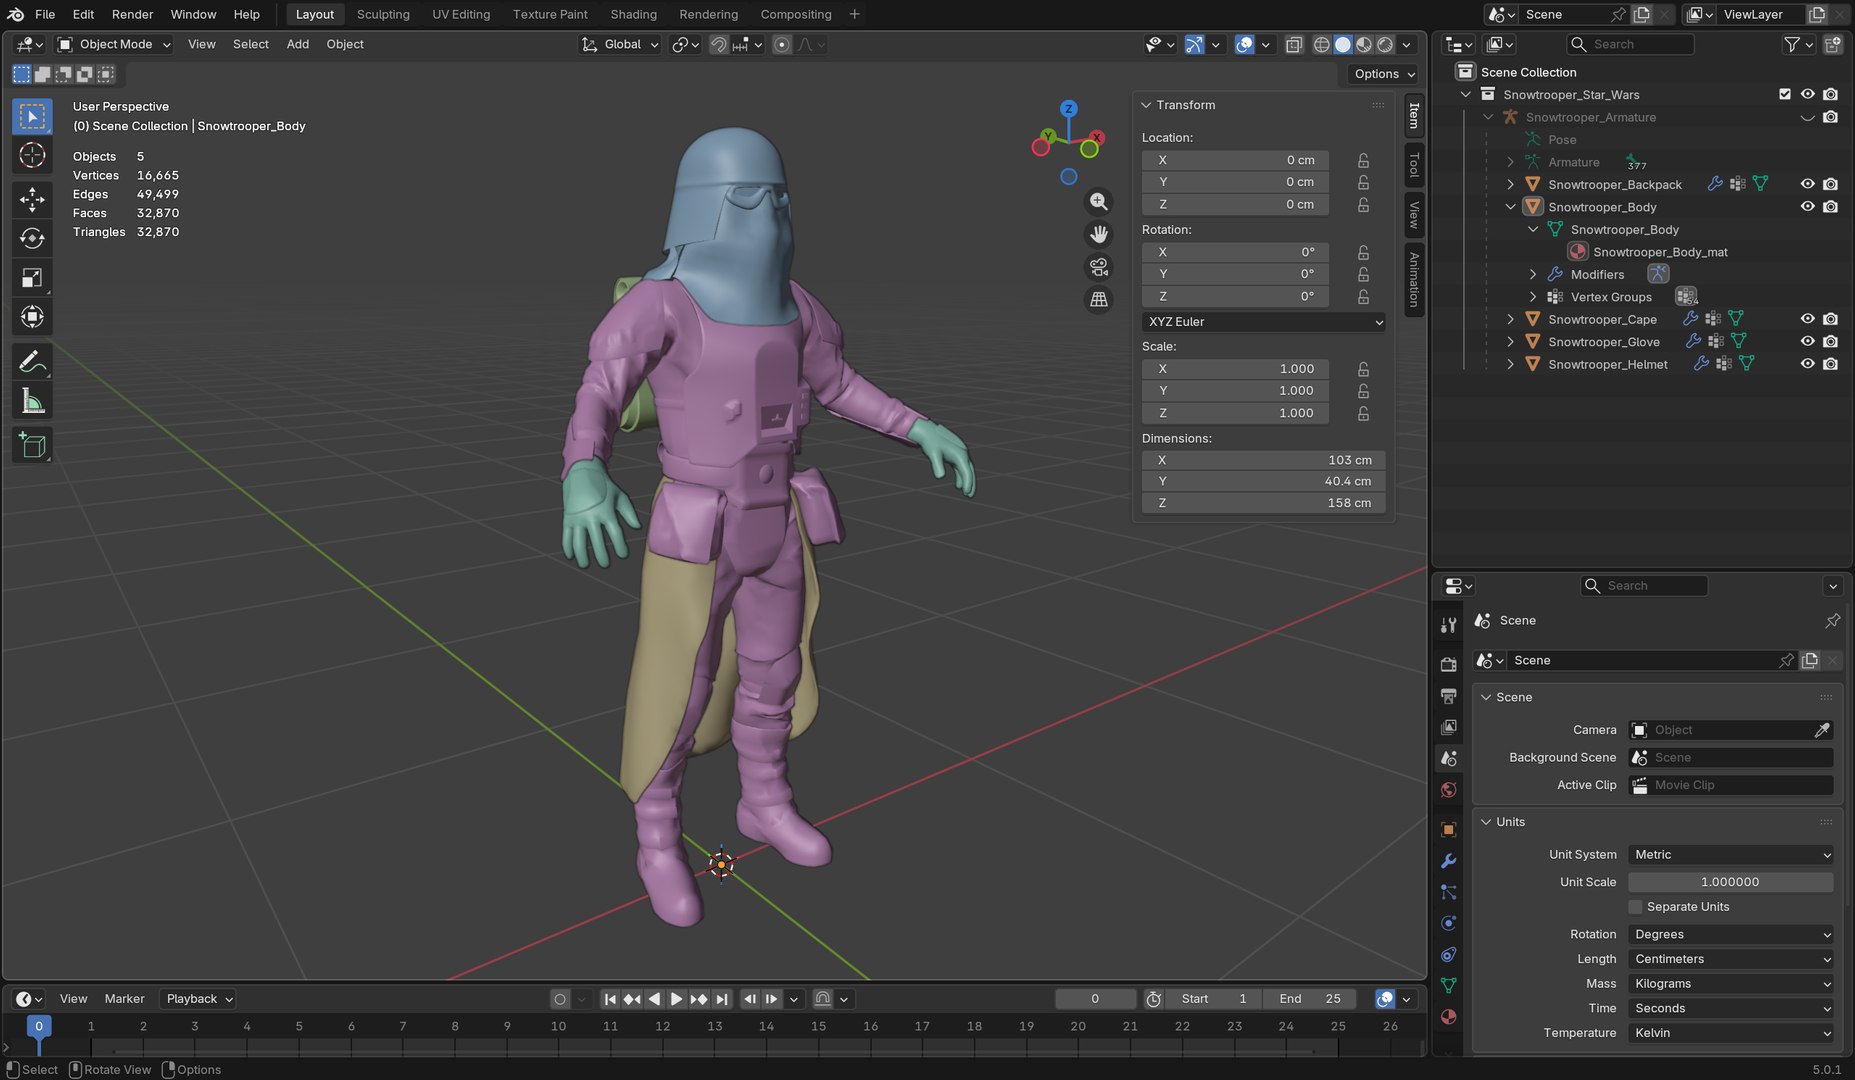Image resolution: width=1855 pixels, height=1080 pixels.
Task: Open the Length Centimeters dropdown
Action: click(x=1731, y=959)
